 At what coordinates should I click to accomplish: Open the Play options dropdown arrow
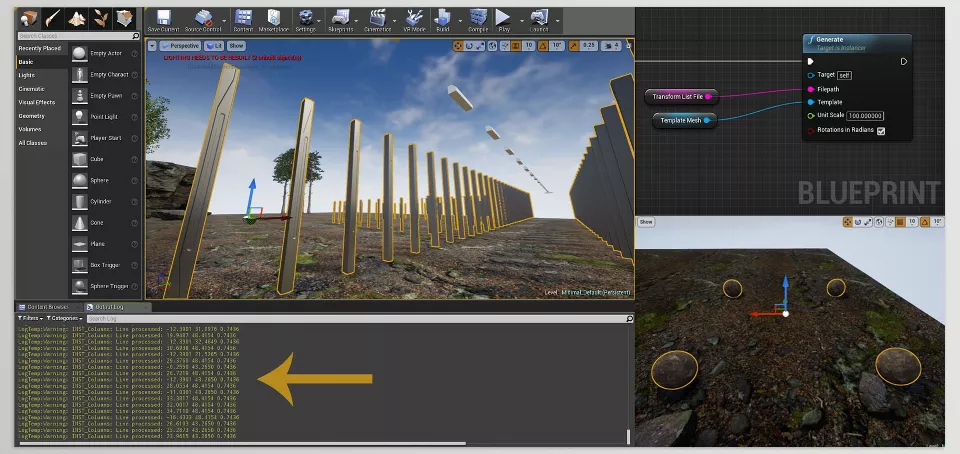click(521, 20)
